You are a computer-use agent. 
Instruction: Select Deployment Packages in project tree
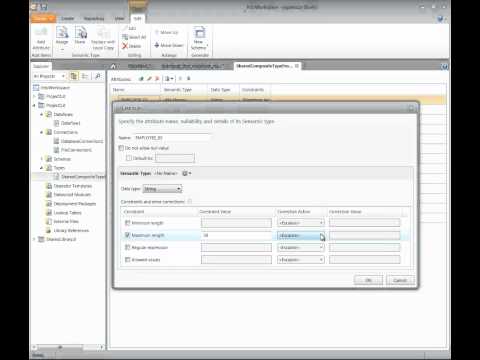pyautogui.click(x=71, y=203)
